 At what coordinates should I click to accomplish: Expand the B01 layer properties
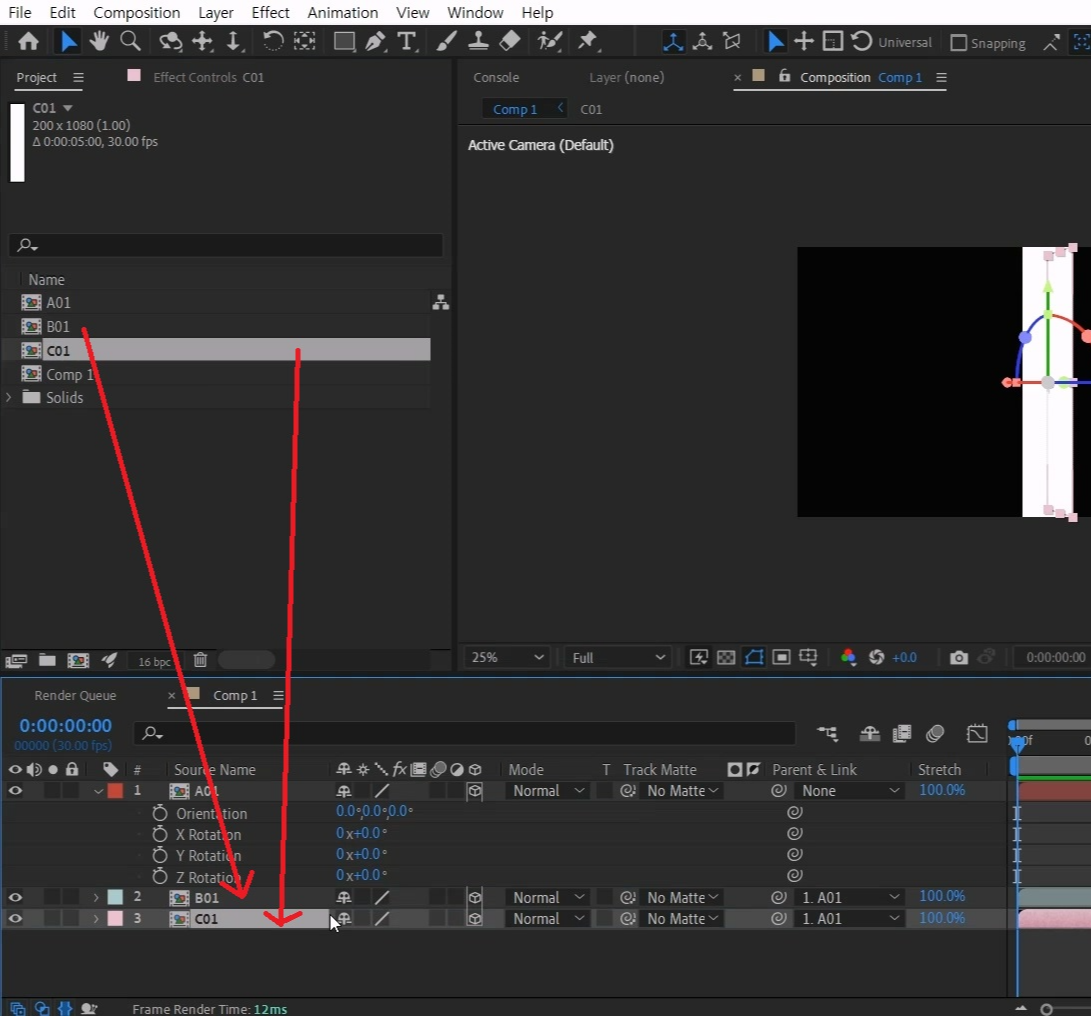point(96,898)
